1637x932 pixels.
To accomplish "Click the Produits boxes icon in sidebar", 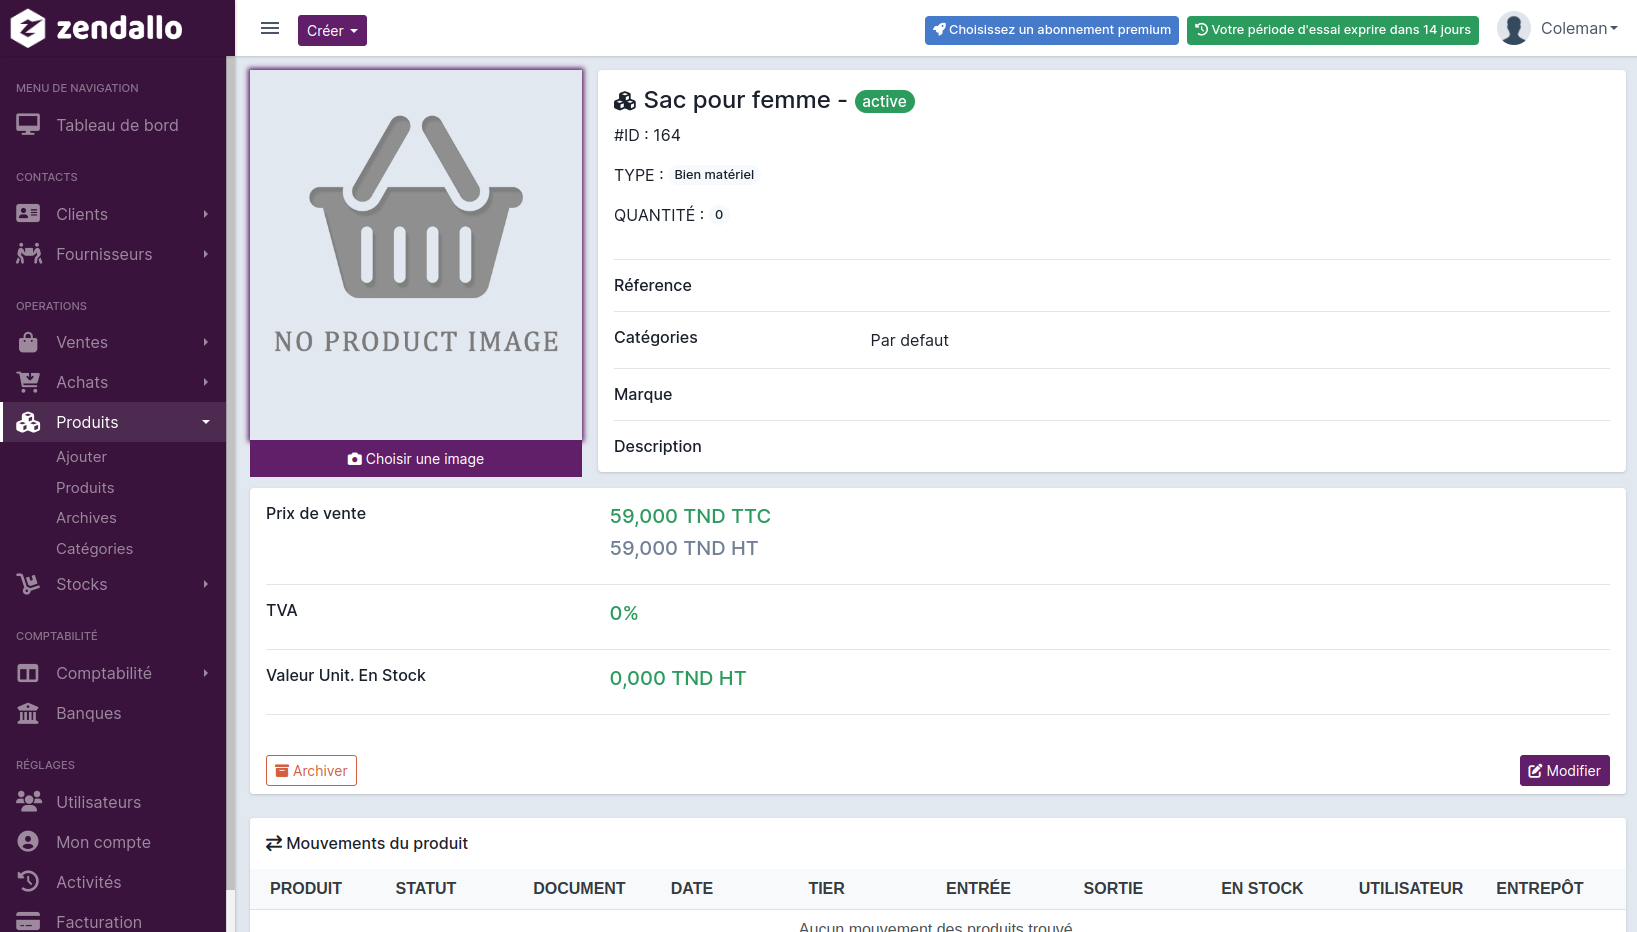I will 28,422.
